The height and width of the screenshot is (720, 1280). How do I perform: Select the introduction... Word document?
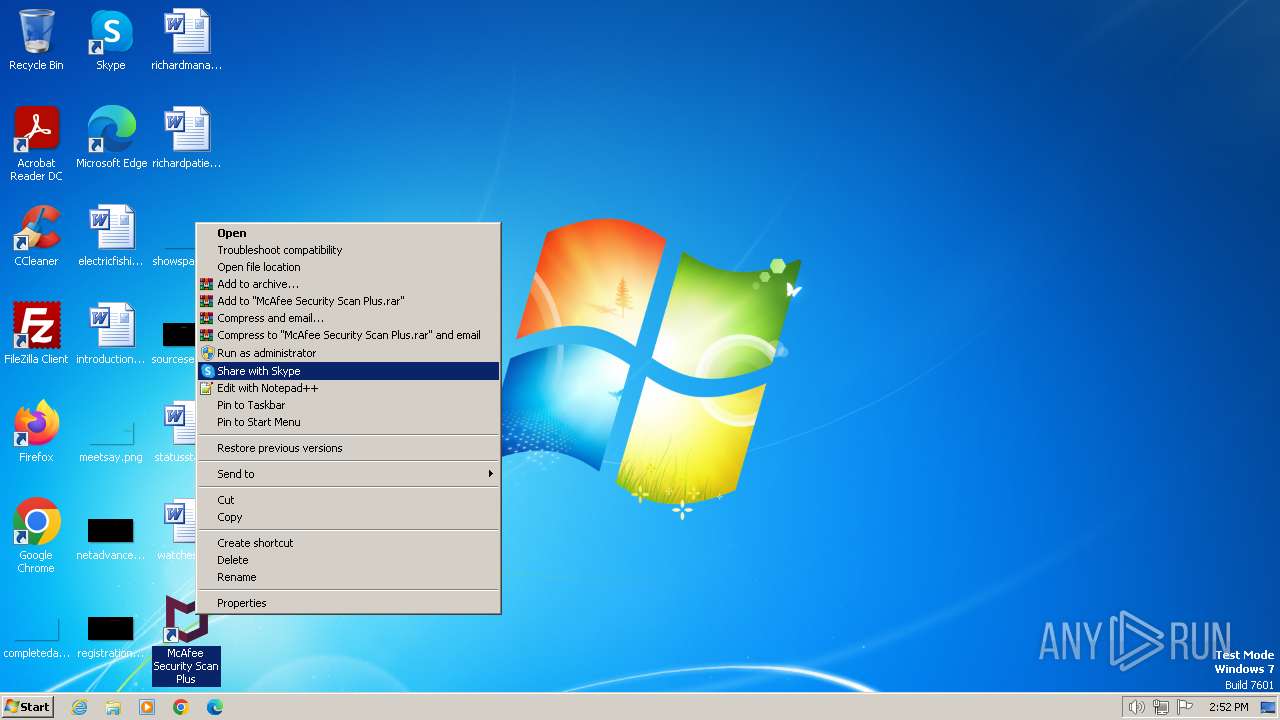pyautogui.click(x=111, y=334)
